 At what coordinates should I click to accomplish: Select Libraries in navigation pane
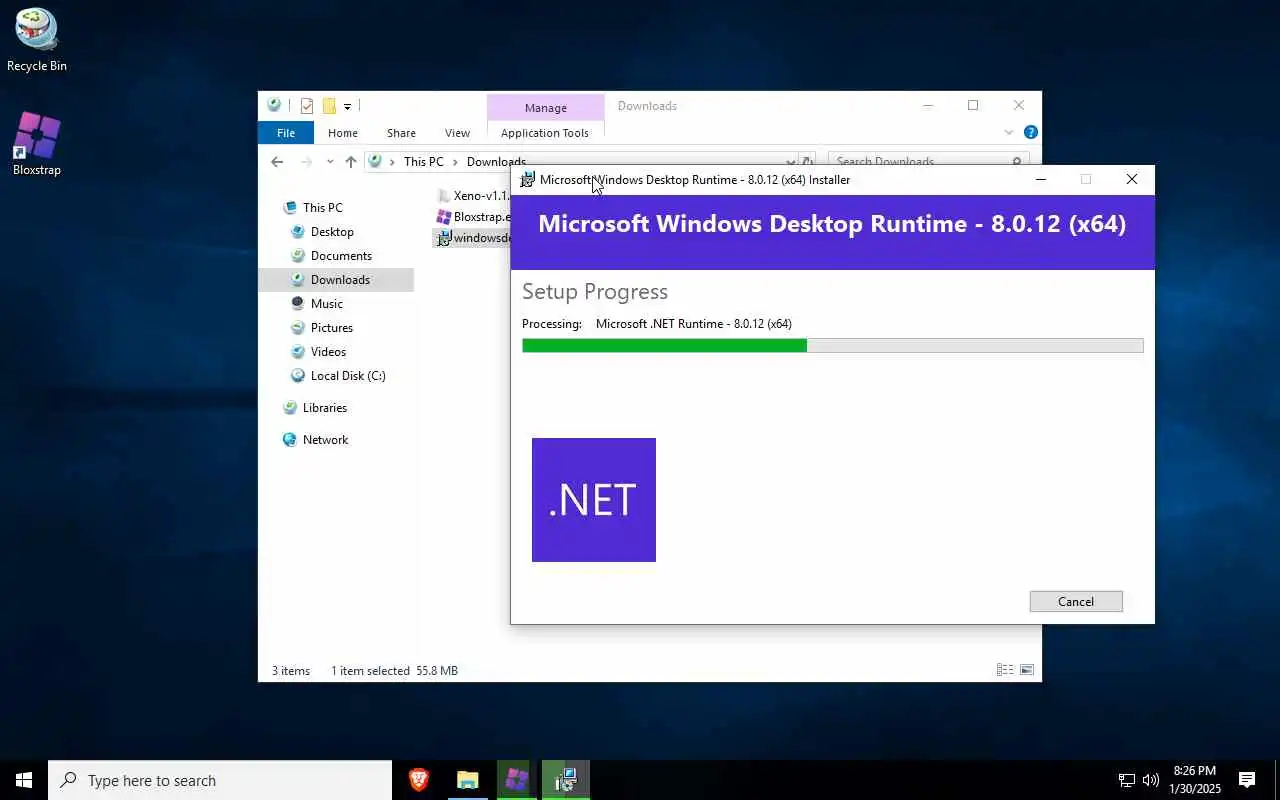[x=325, y=408]
